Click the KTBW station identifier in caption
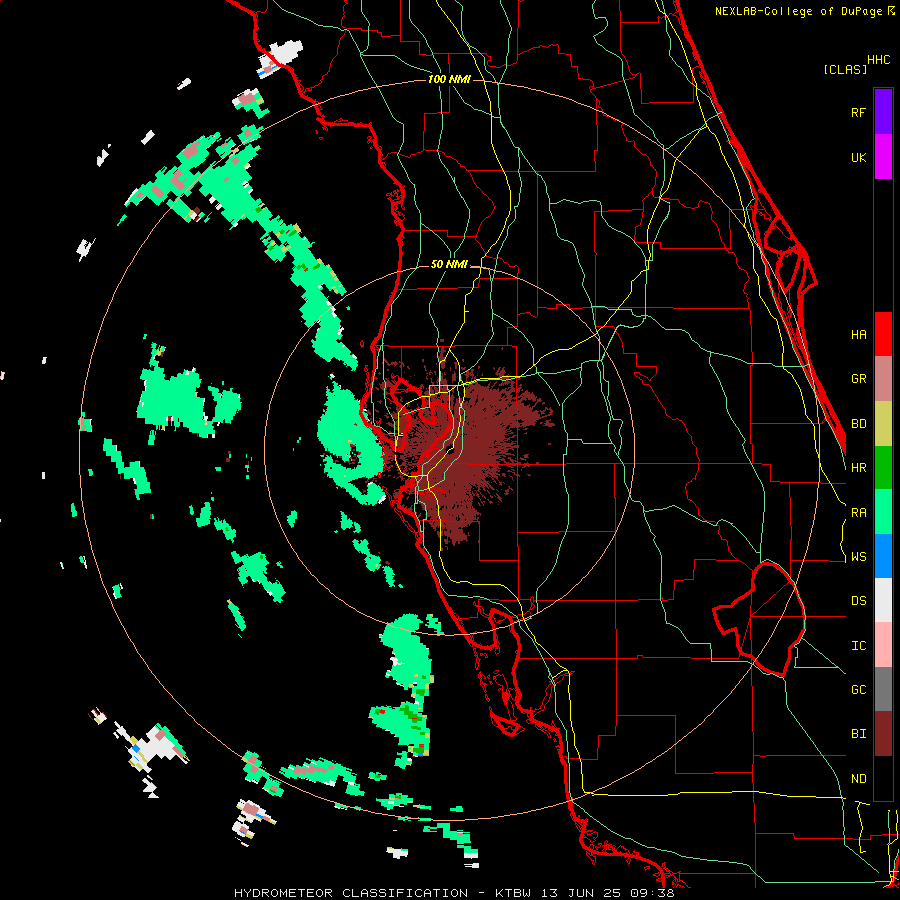The image size is (900, 900). click(x=513, y=893)
